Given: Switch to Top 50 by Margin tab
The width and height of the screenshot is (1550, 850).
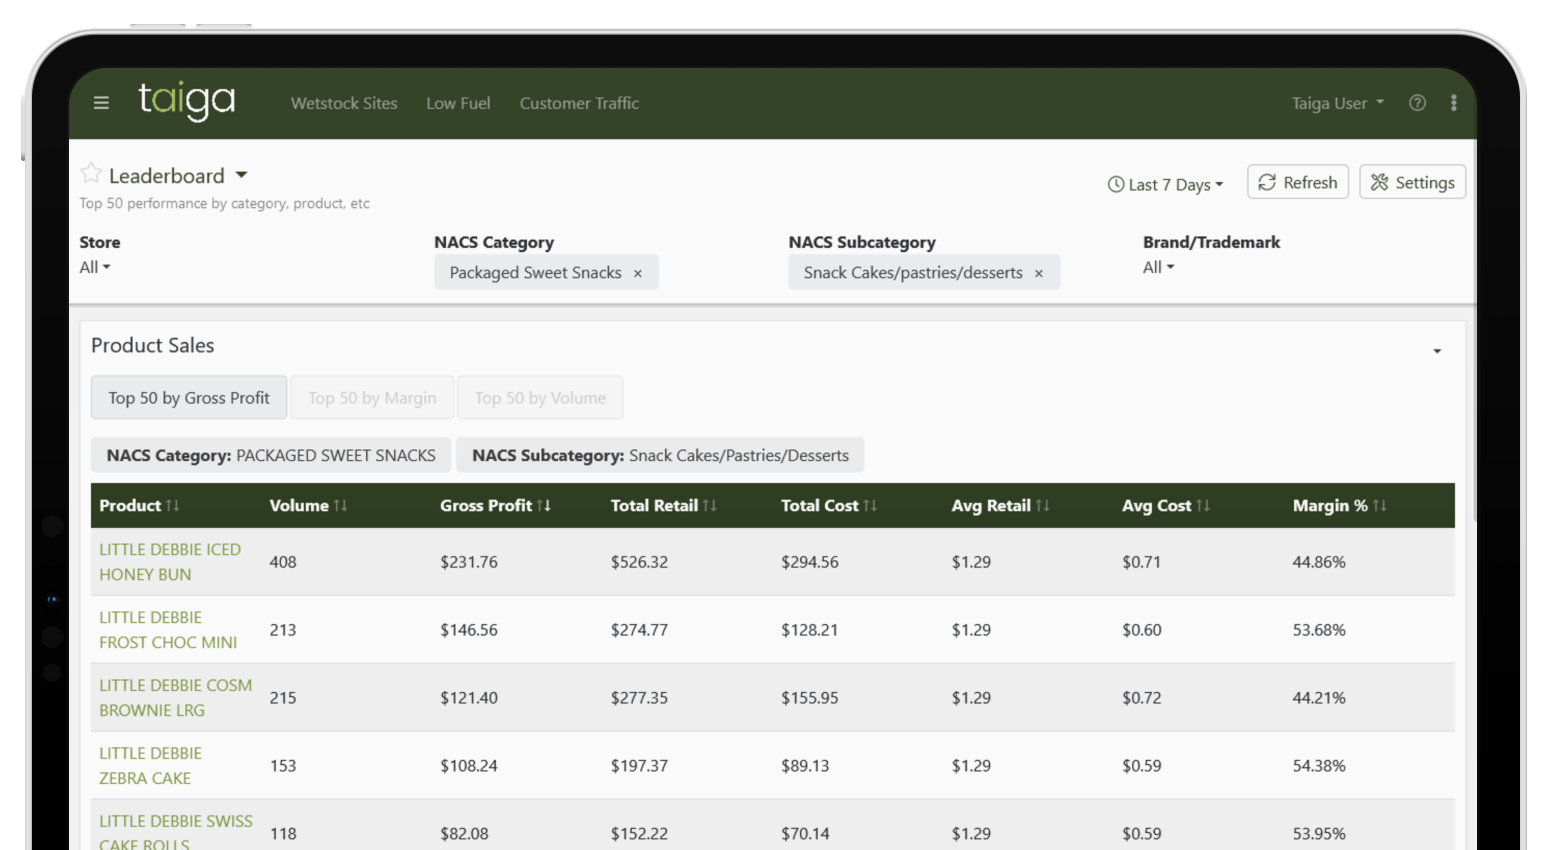Looking at the screenshot, I should click(x=372, y=398).
